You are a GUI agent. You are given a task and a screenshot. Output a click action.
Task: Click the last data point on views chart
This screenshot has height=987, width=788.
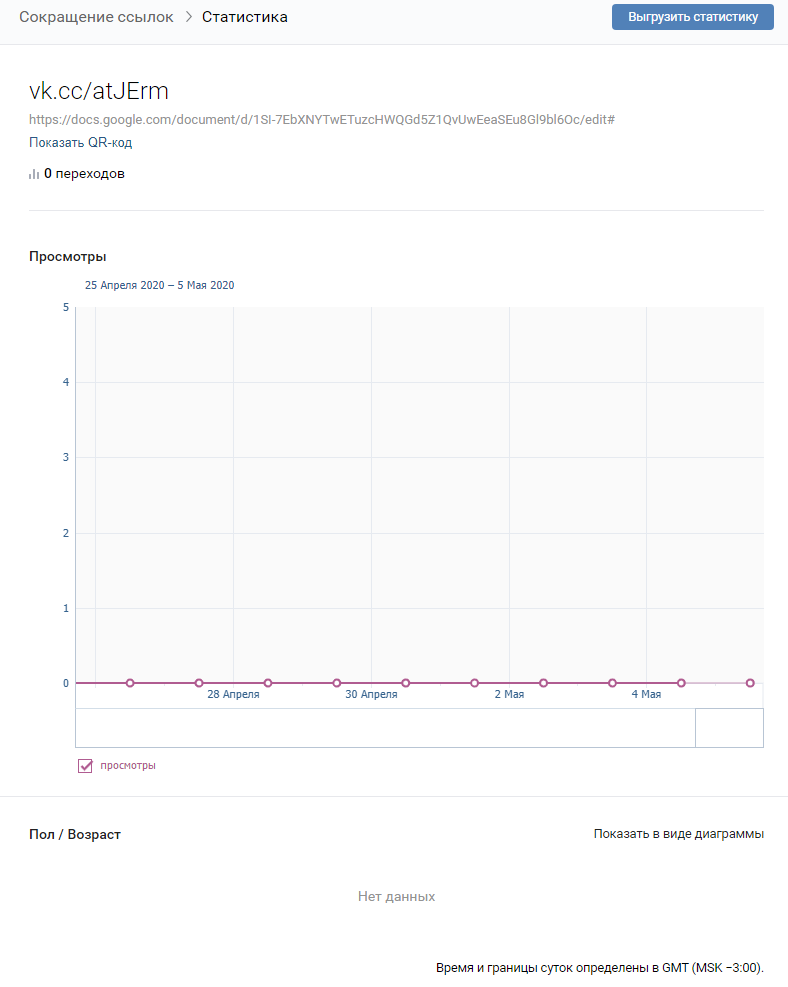pos(750,683)
